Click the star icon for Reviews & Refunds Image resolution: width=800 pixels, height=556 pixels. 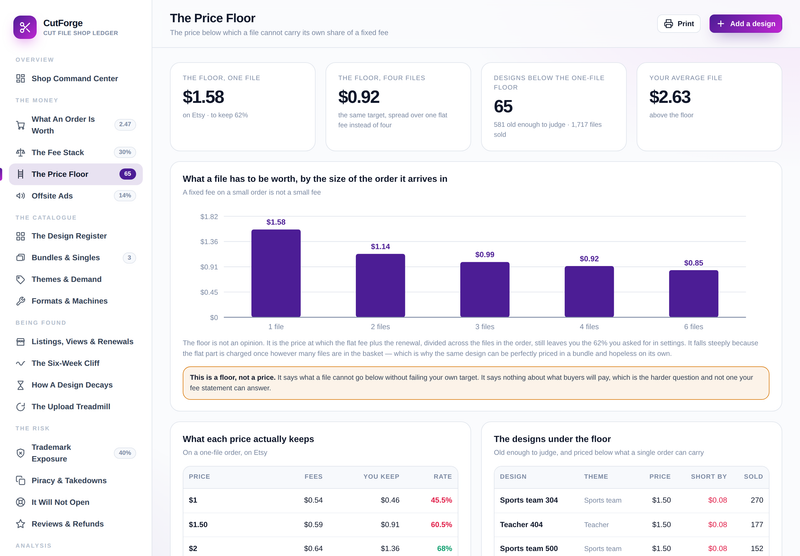(20, 524)
